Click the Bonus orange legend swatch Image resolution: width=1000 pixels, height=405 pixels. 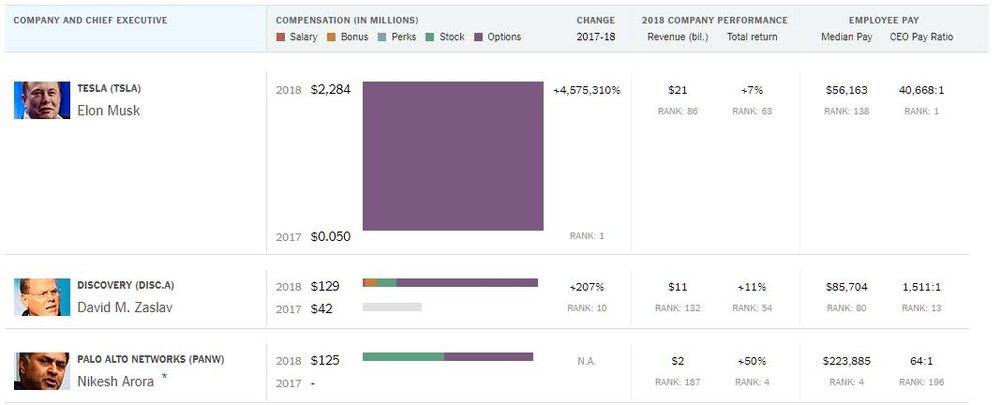point(332,37)
